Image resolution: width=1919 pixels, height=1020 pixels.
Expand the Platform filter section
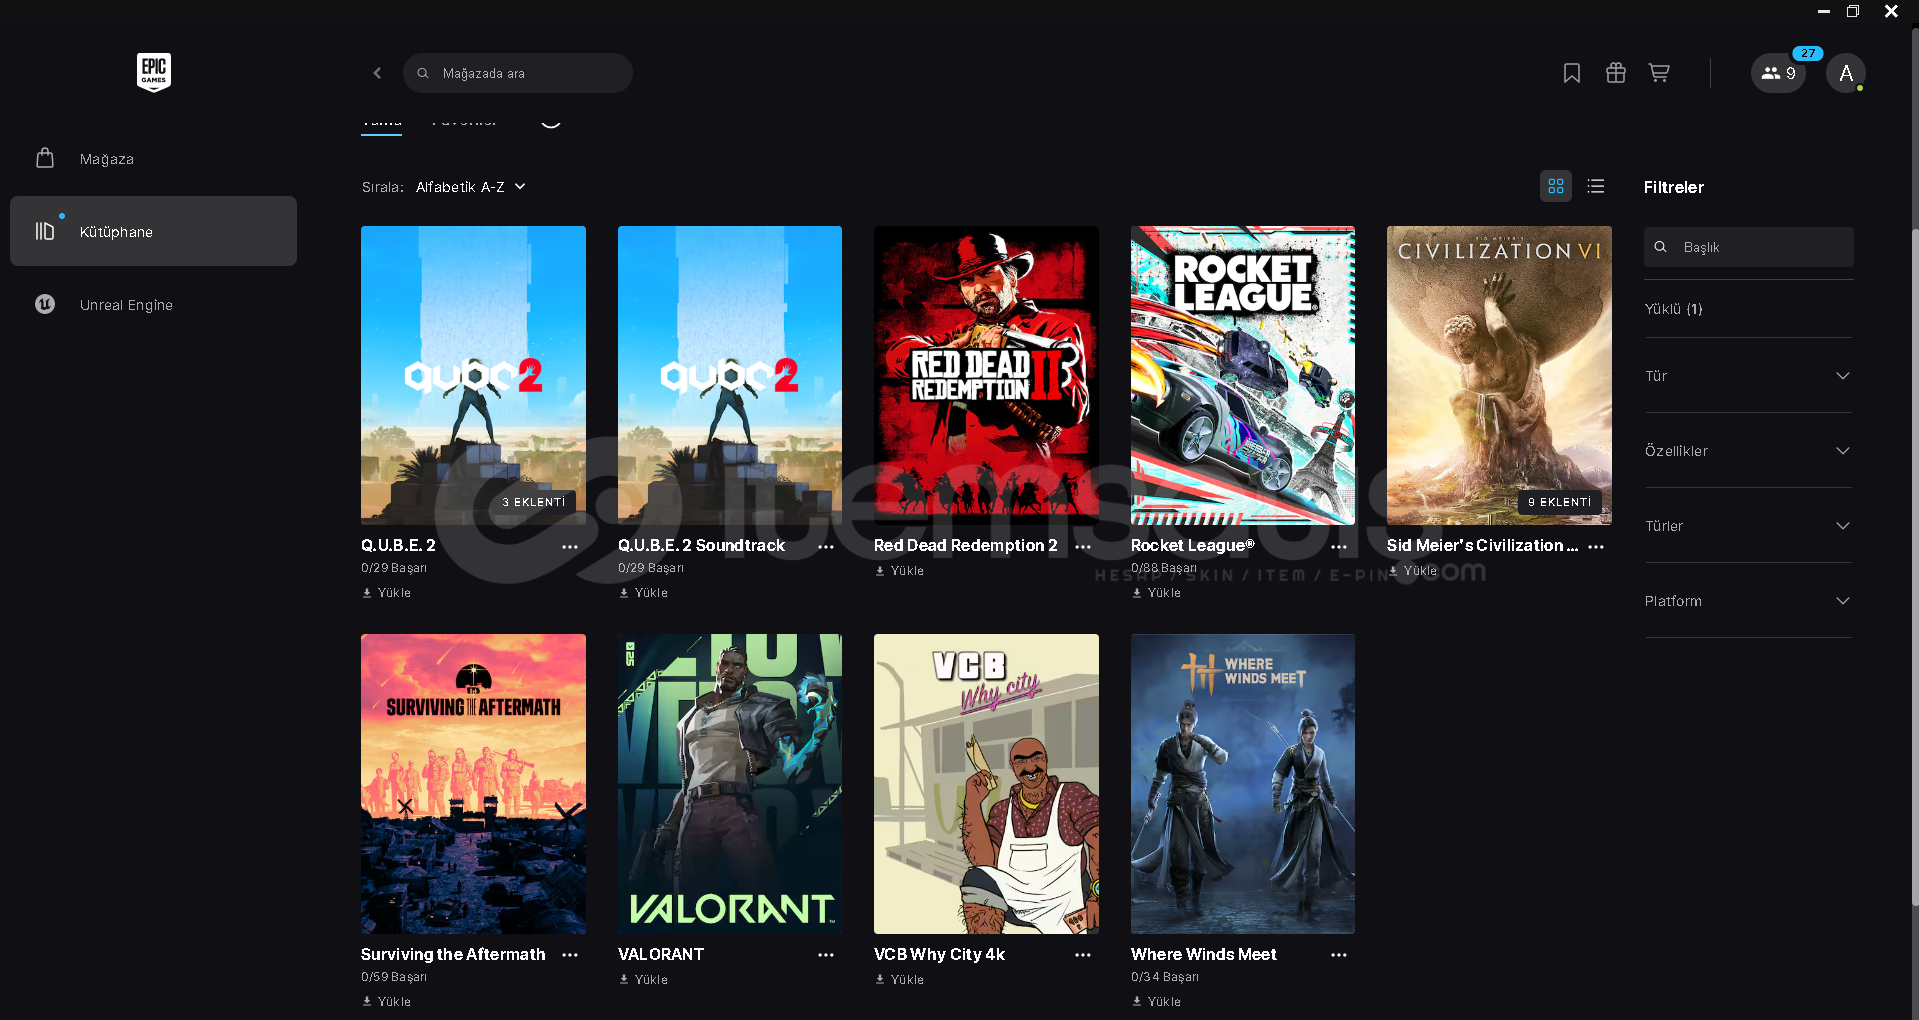tap(1748, 601)
